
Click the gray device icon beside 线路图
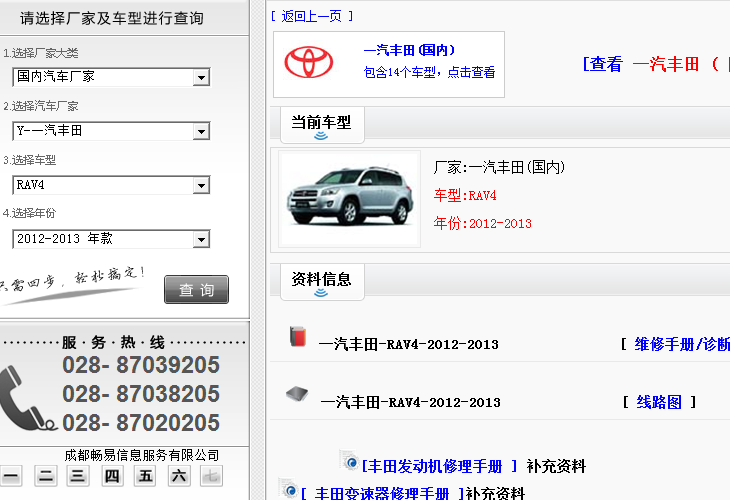[297, 394]
